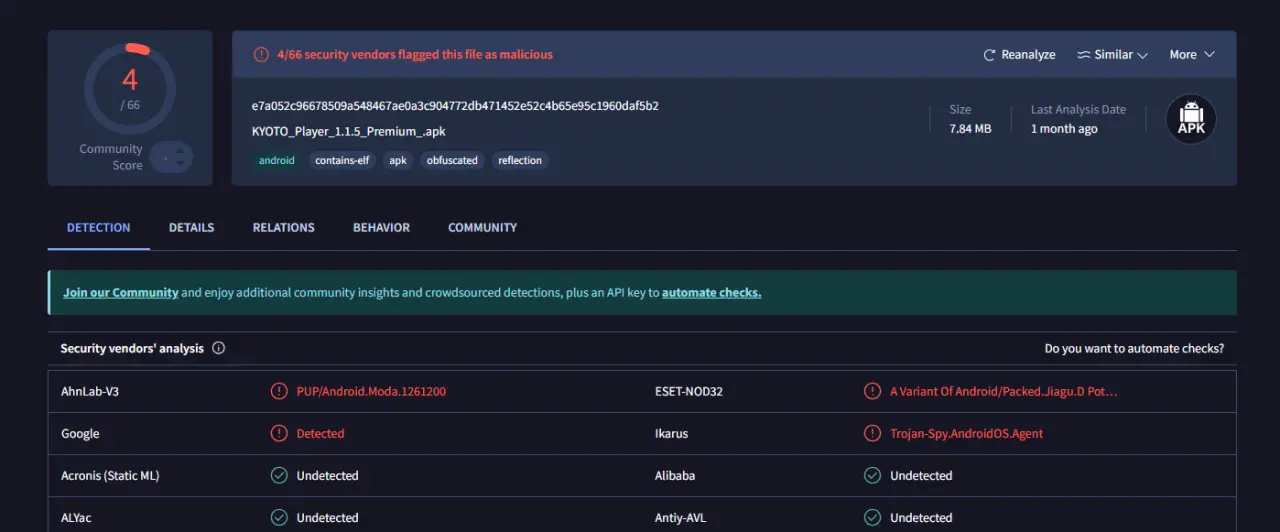
Task: Click the Alibaba vendor name
Action: point(675,476)
